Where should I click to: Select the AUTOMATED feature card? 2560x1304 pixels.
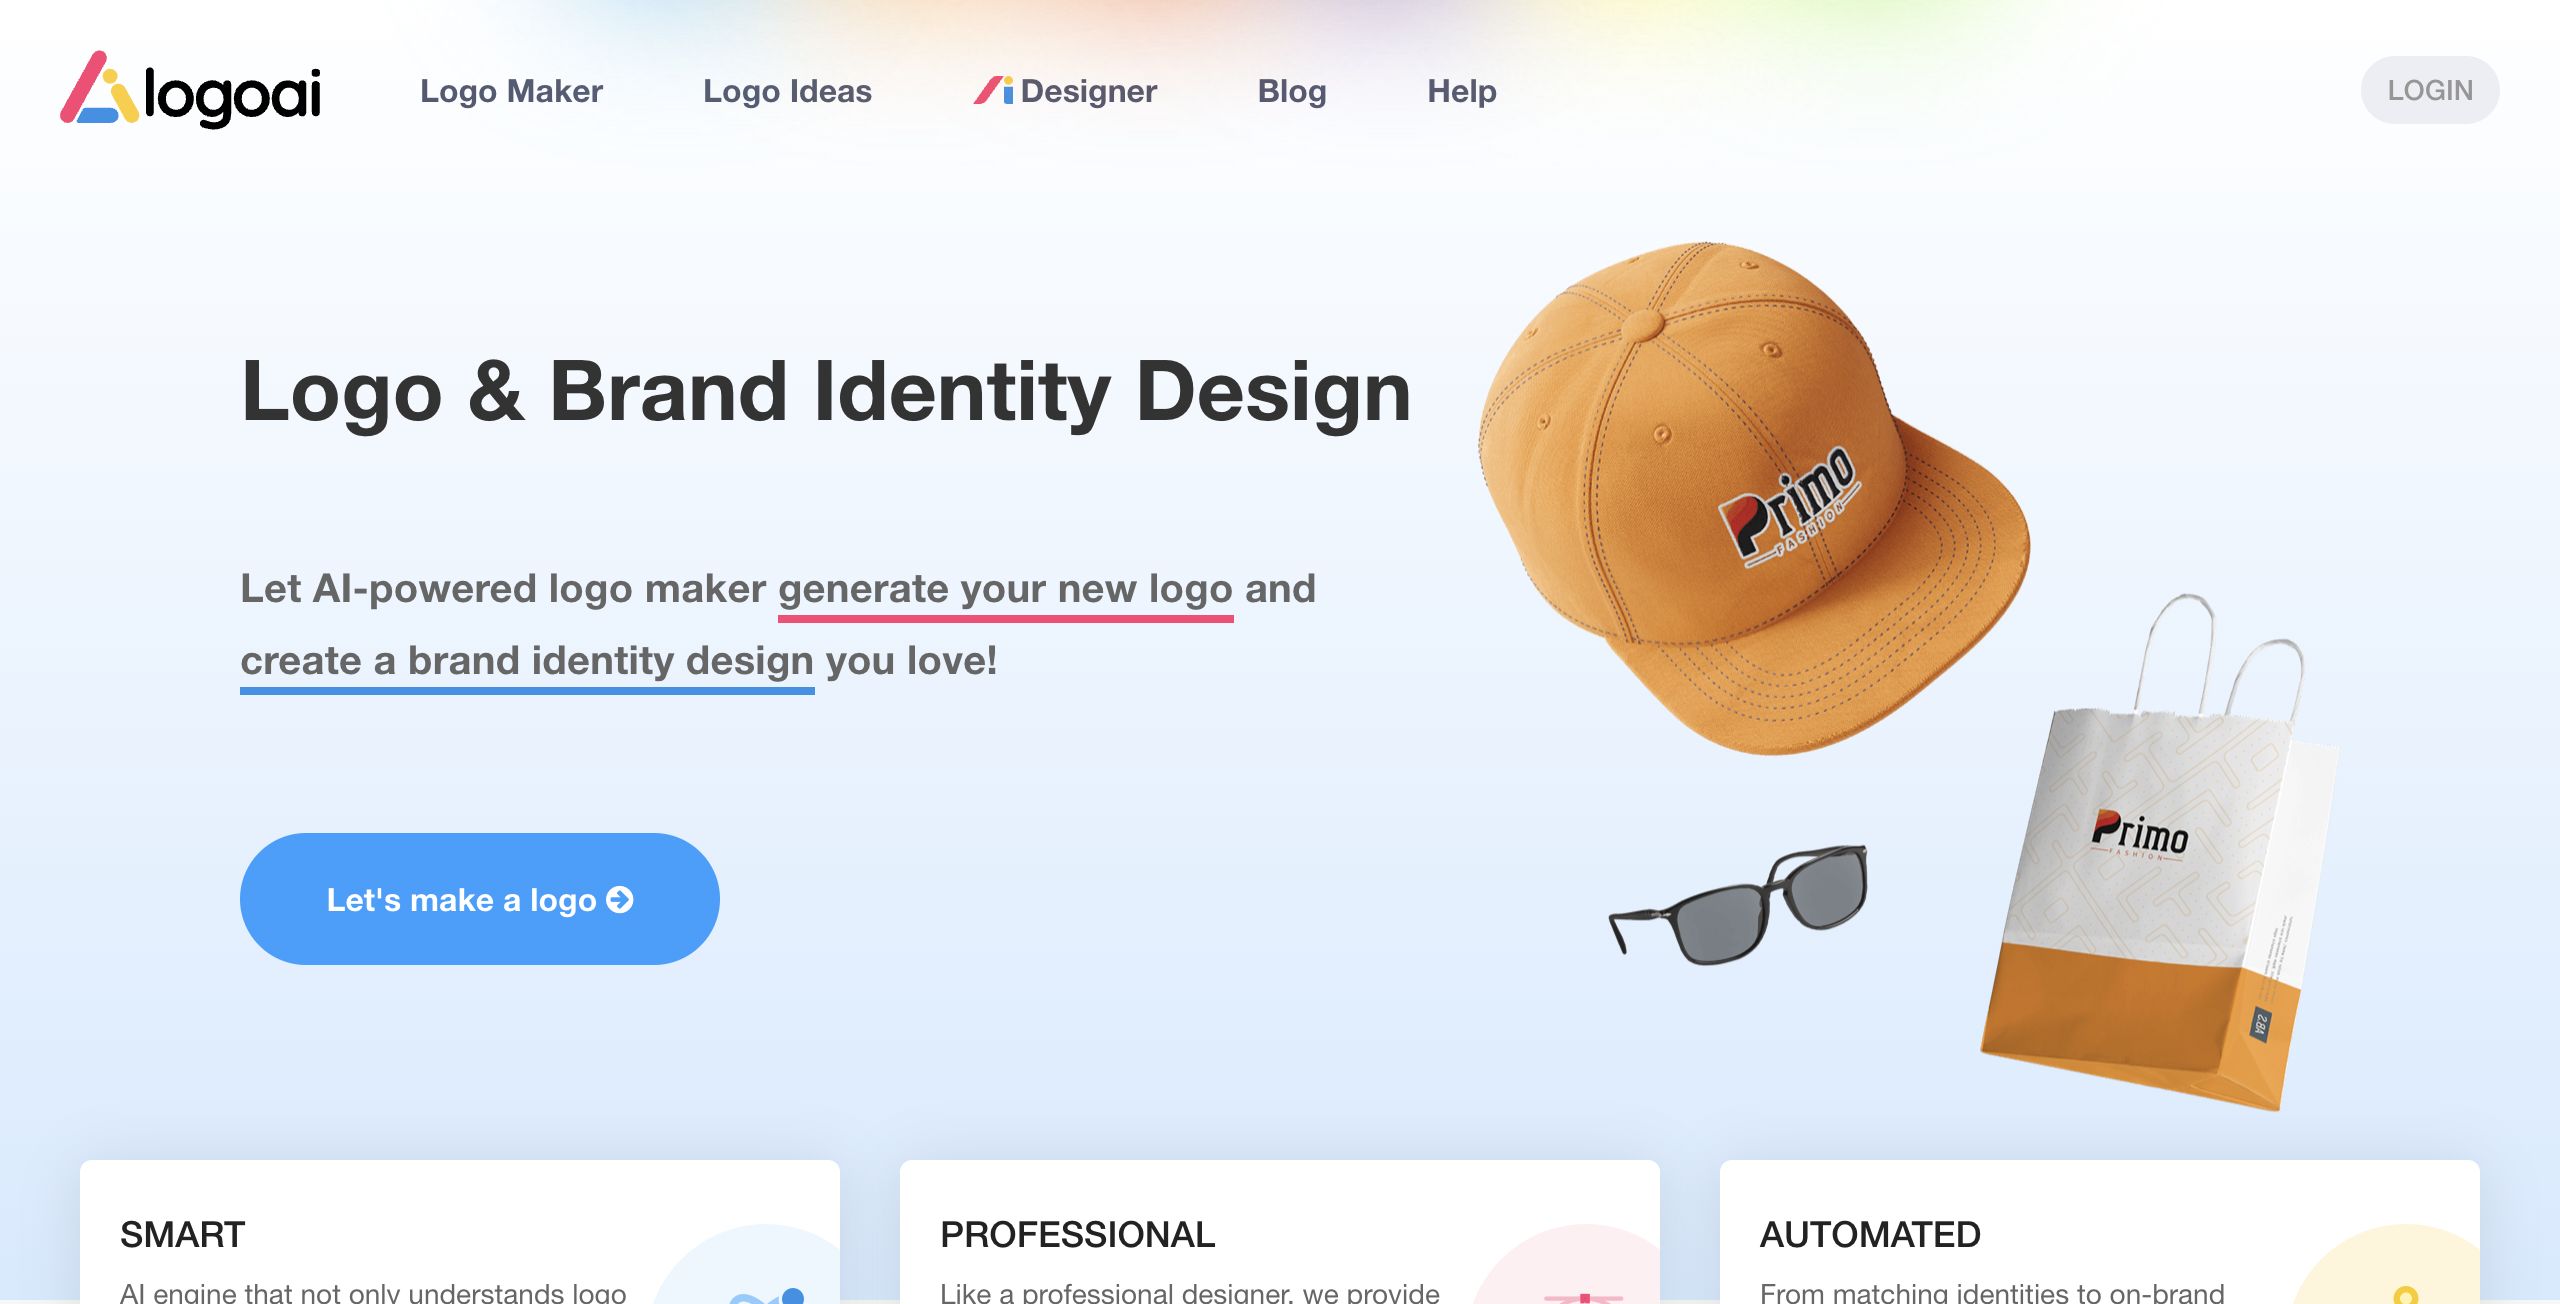click(2100, 1232)
